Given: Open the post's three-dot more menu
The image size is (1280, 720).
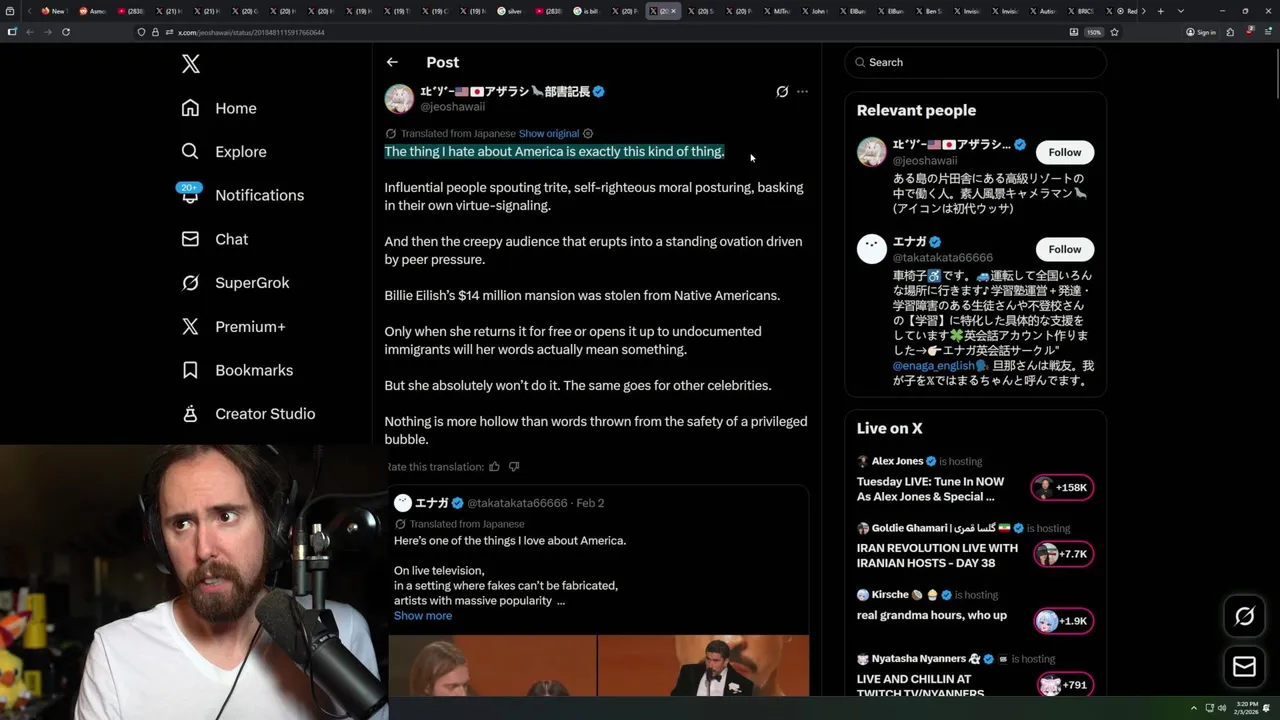Looking at the screenshot, I should tap(802, 91).
